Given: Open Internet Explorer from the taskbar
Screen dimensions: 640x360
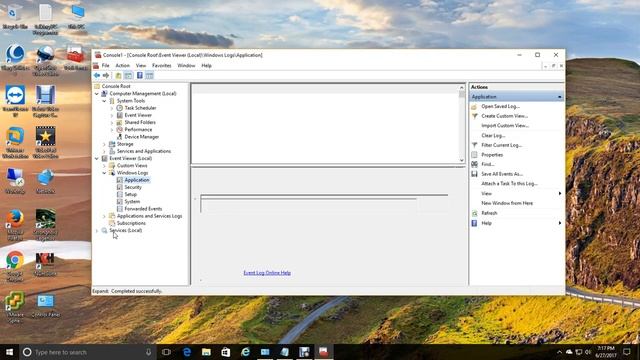Looking at the screenshot, I should 245,352.
